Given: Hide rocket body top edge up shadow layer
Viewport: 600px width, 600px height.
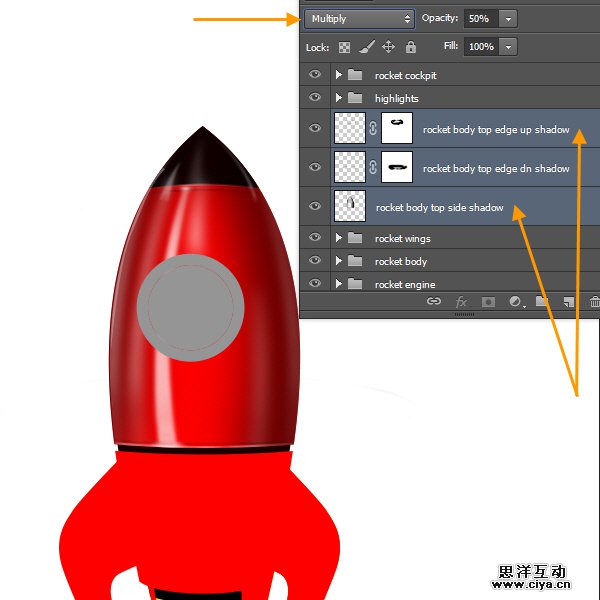Looking at the screenshot, I should pos(315,127).
